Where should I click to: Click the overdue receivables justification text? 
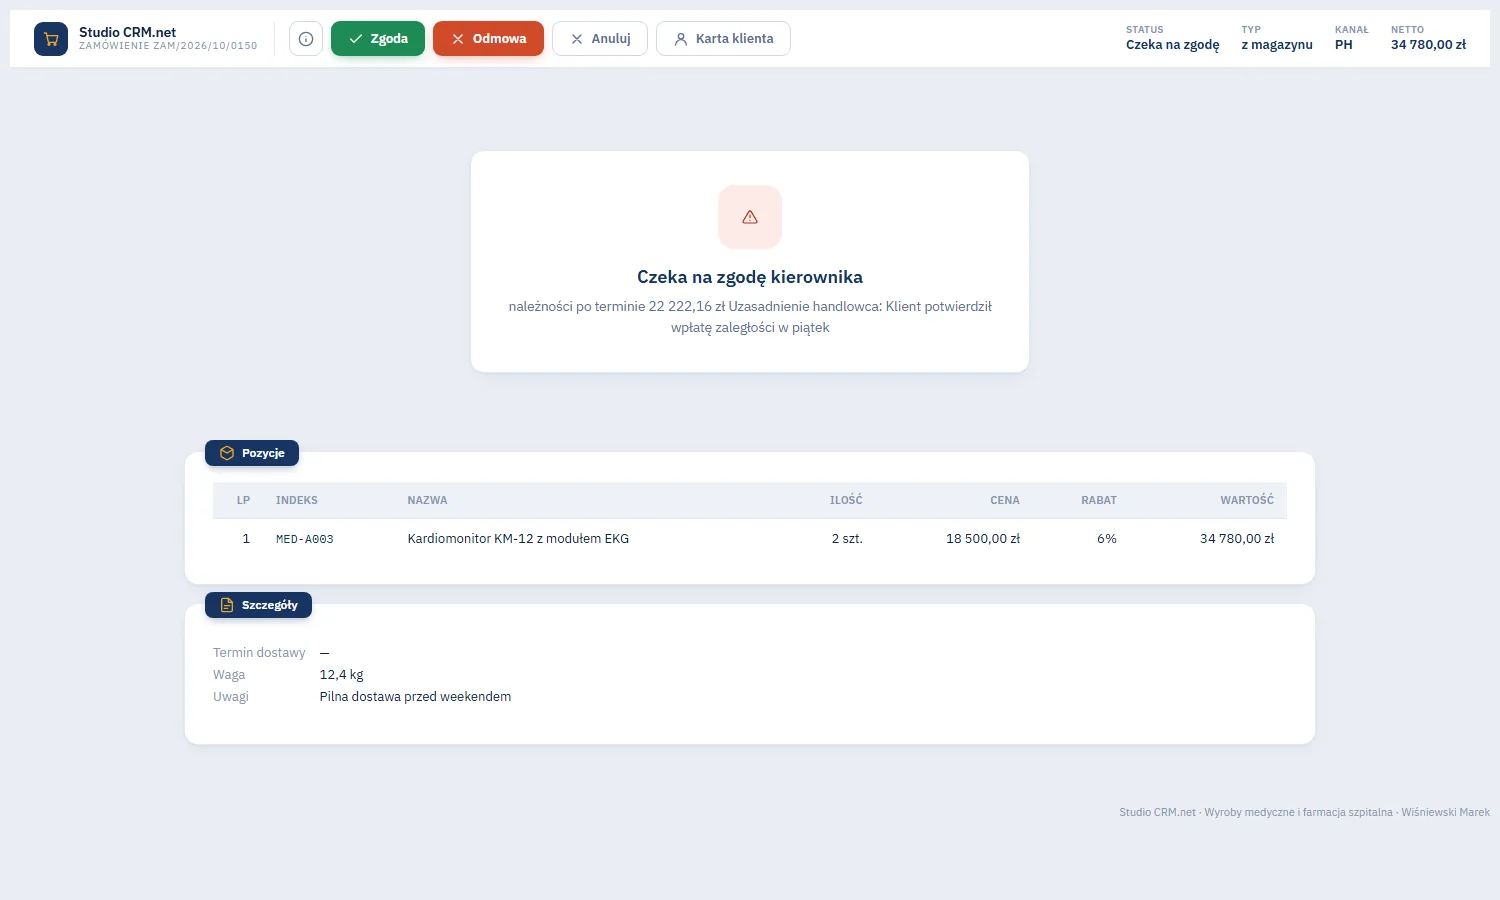pos(750,317)
